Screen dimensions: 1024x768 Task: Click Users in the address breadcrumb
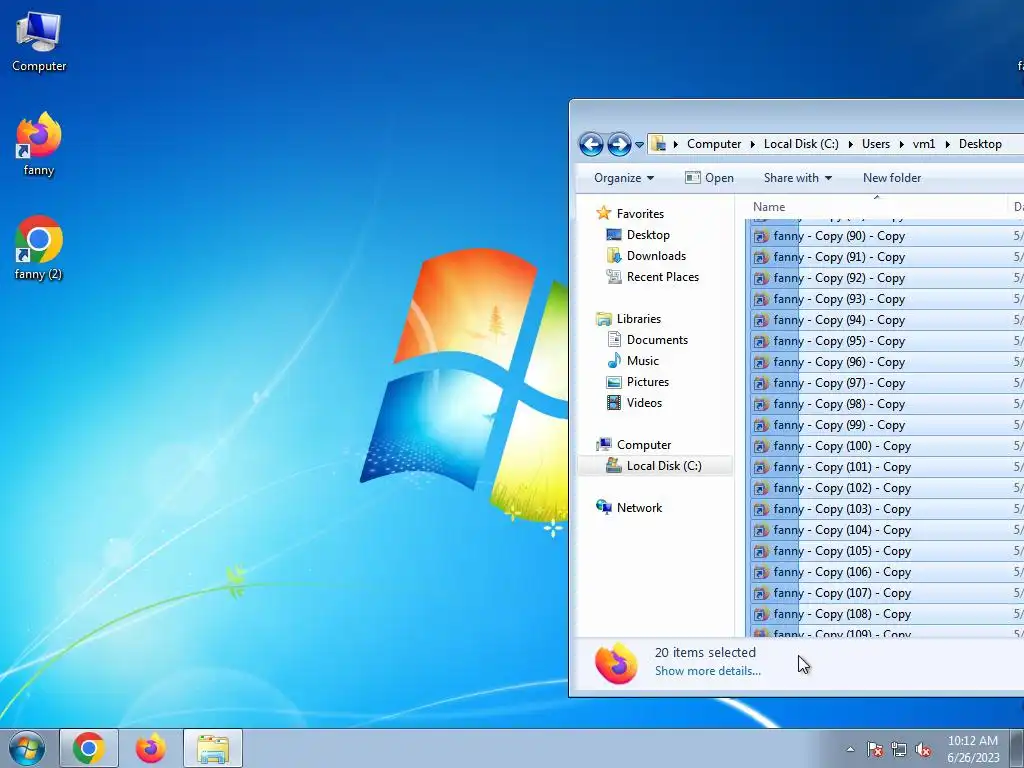coord(876,144)
